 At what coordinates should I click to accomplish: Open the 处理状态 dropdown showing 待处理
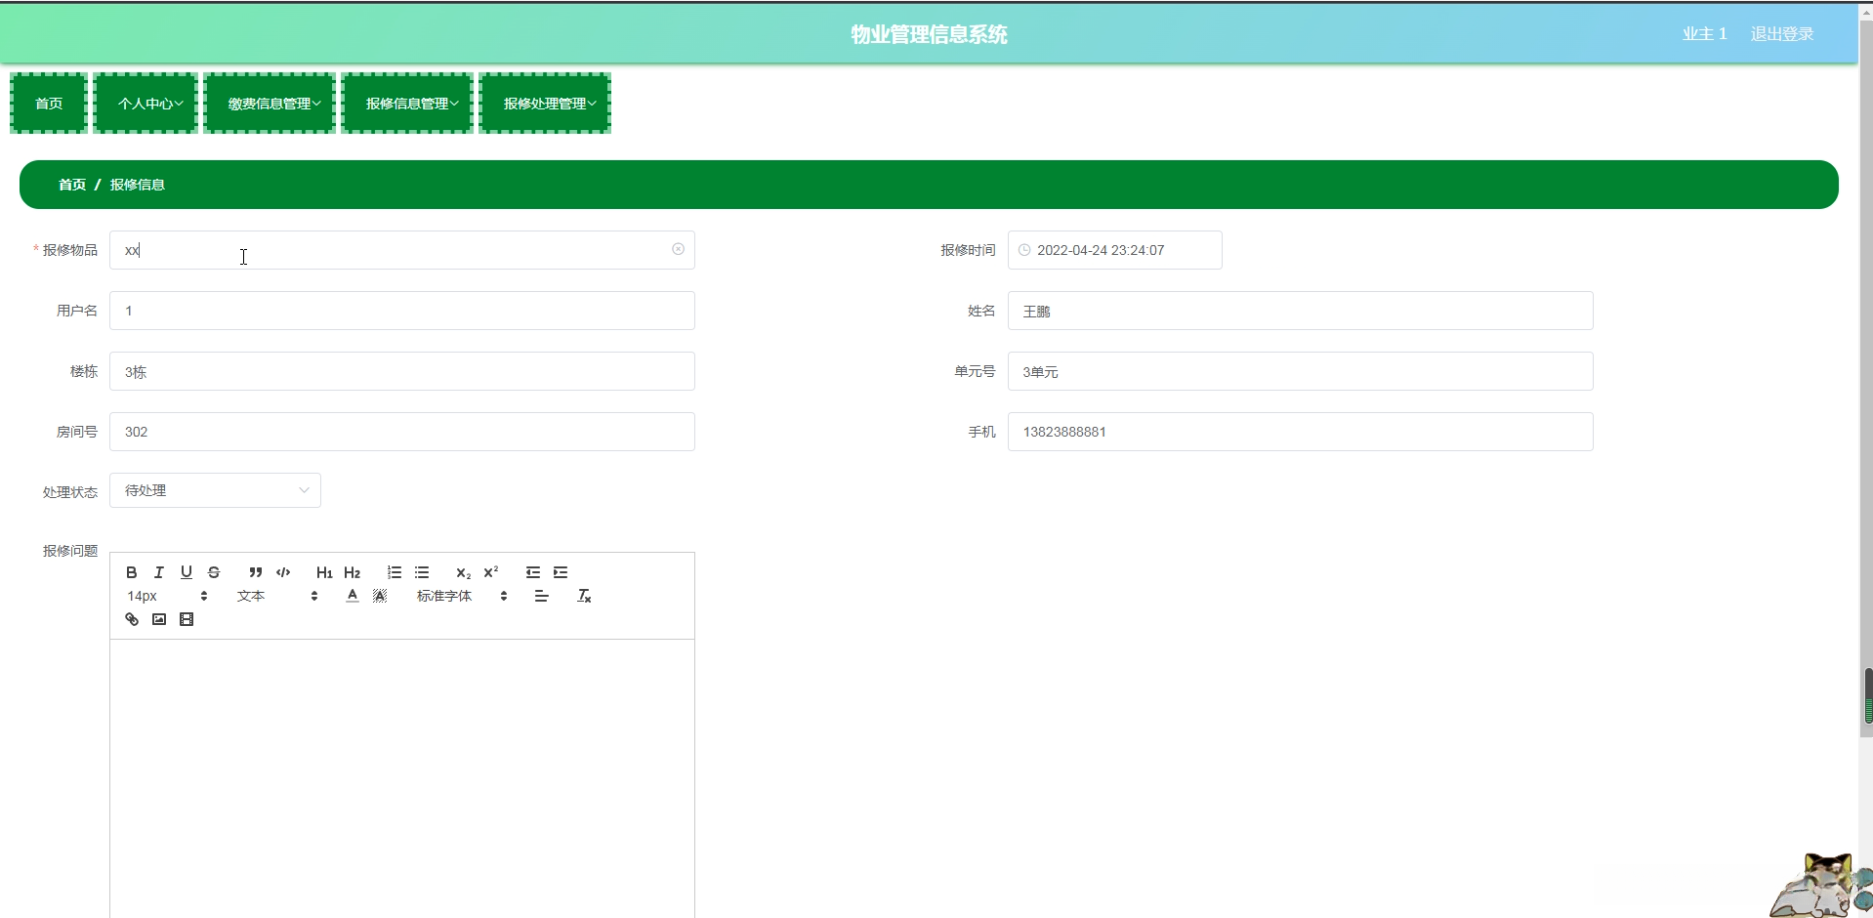[x=215, y=490]
